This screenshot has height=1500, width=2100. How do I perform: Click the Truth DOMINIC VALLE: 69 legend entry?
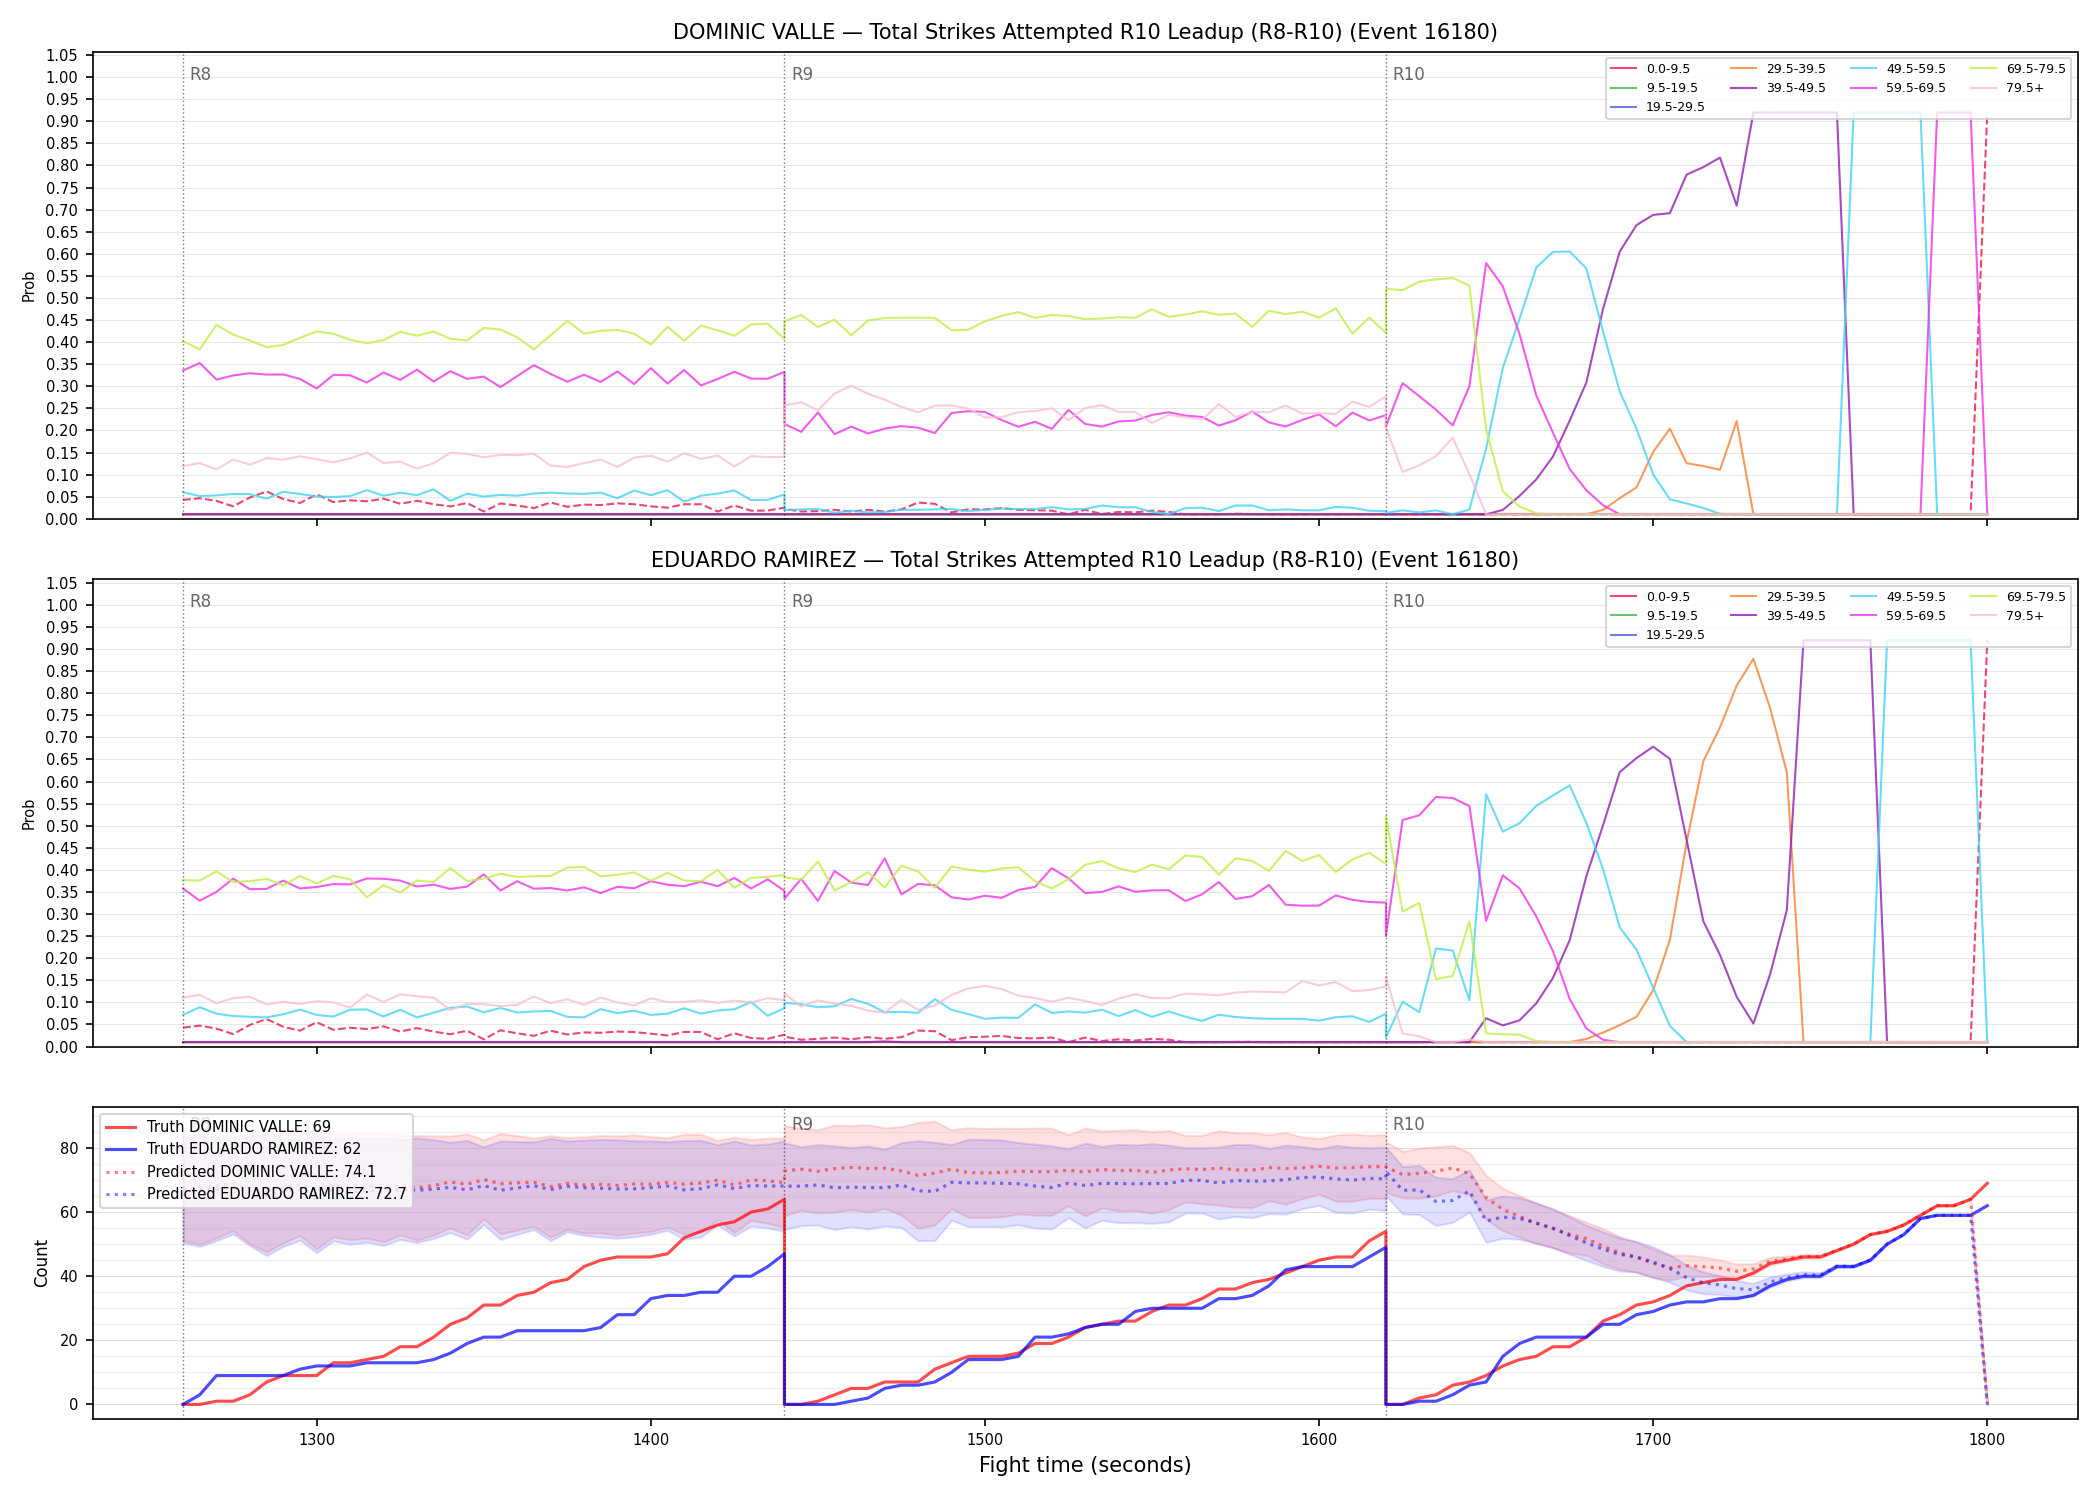218,1127
